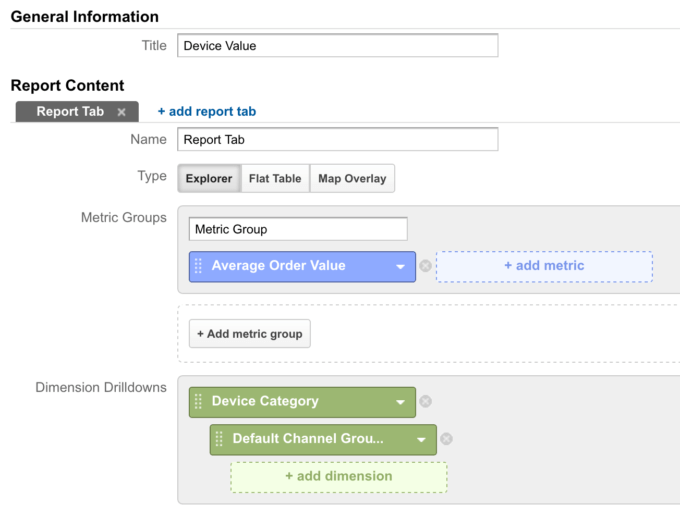The width and height of the screenshot is (680, 517).
Task: Grab the Default Channel Grouping drag handle
Action: [x=219, y=439]
